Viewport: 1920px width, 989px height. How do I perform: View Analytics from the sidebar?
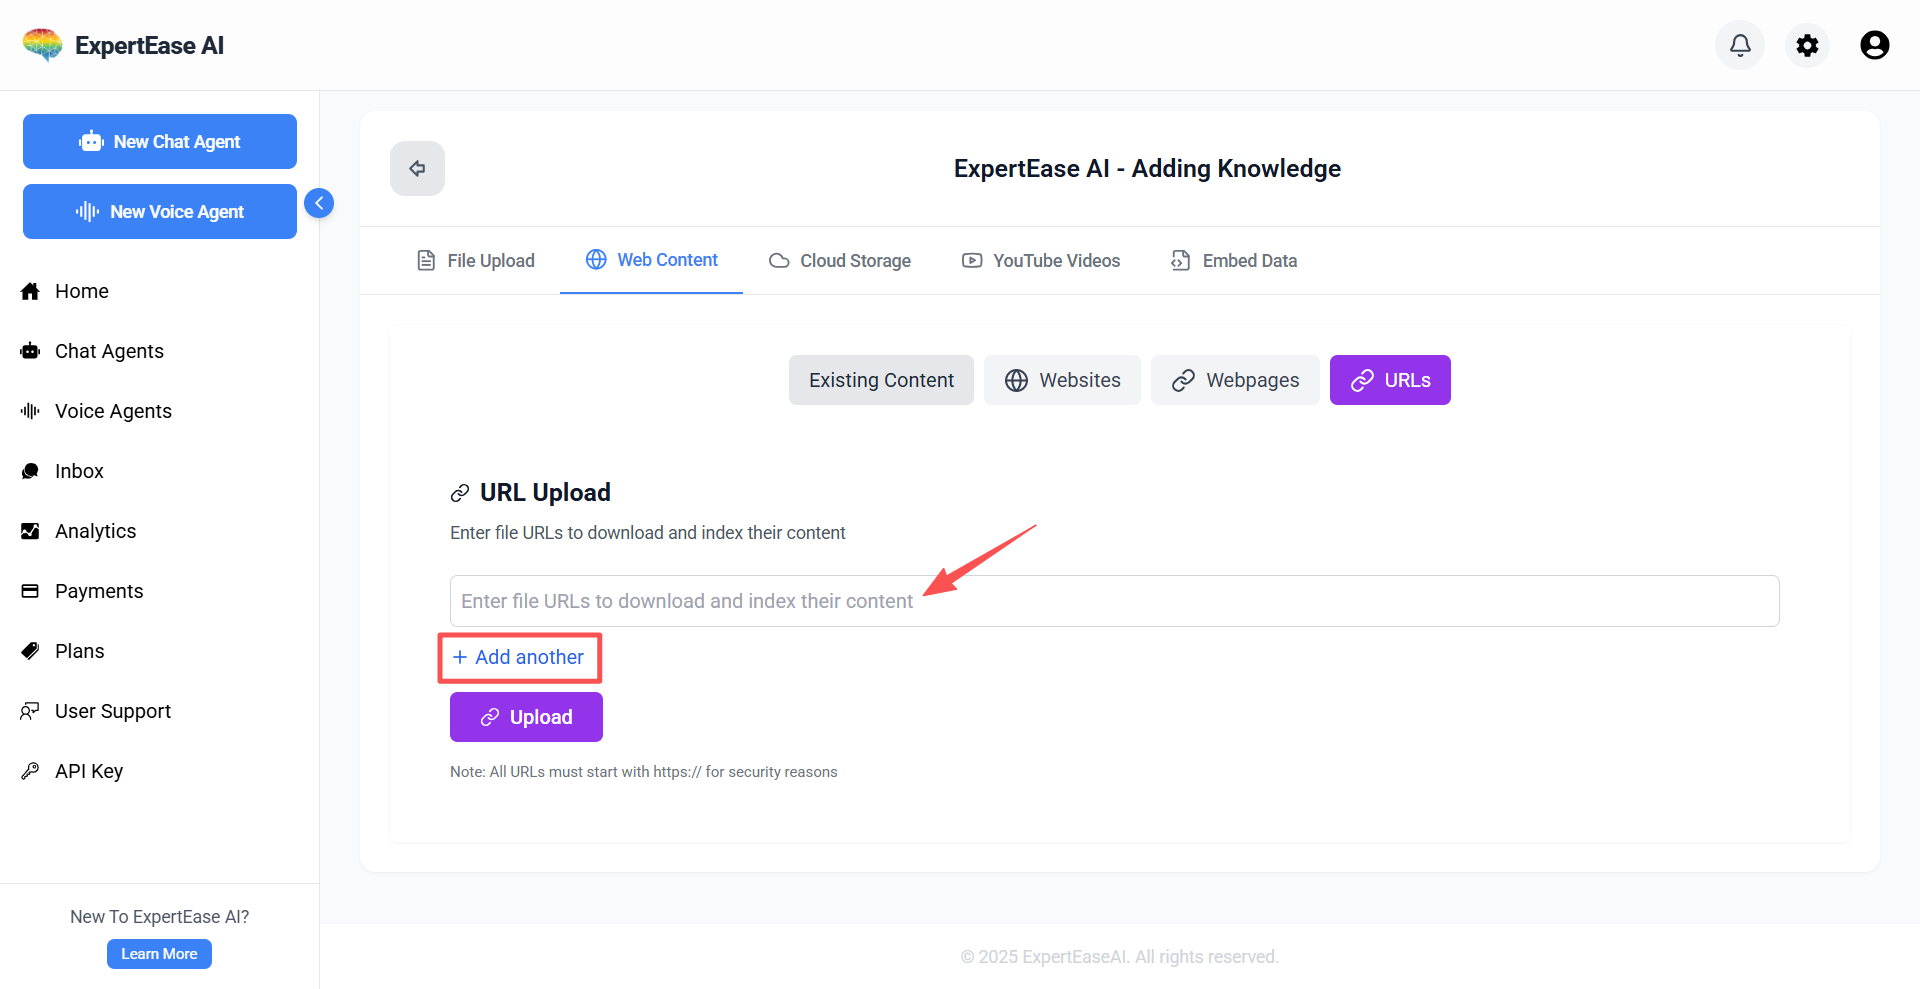(x=95, y=531)
